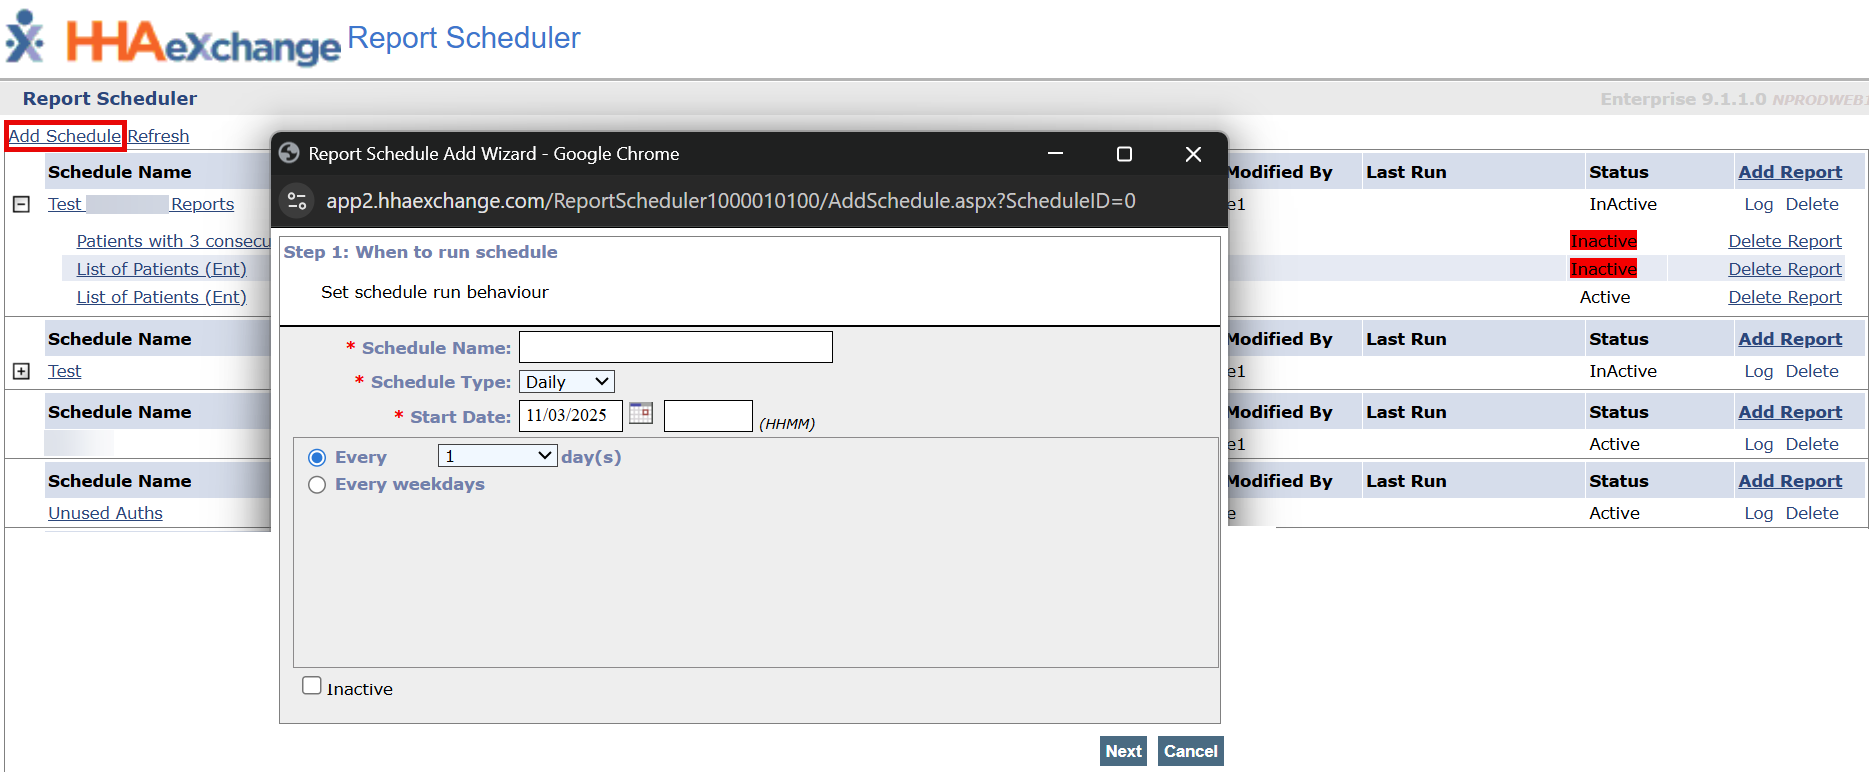Image resolution: width=1869 pixels, height=772 pixels.
Task: Focus the Schedule Name text field
Action: click(x=675, y=347)
